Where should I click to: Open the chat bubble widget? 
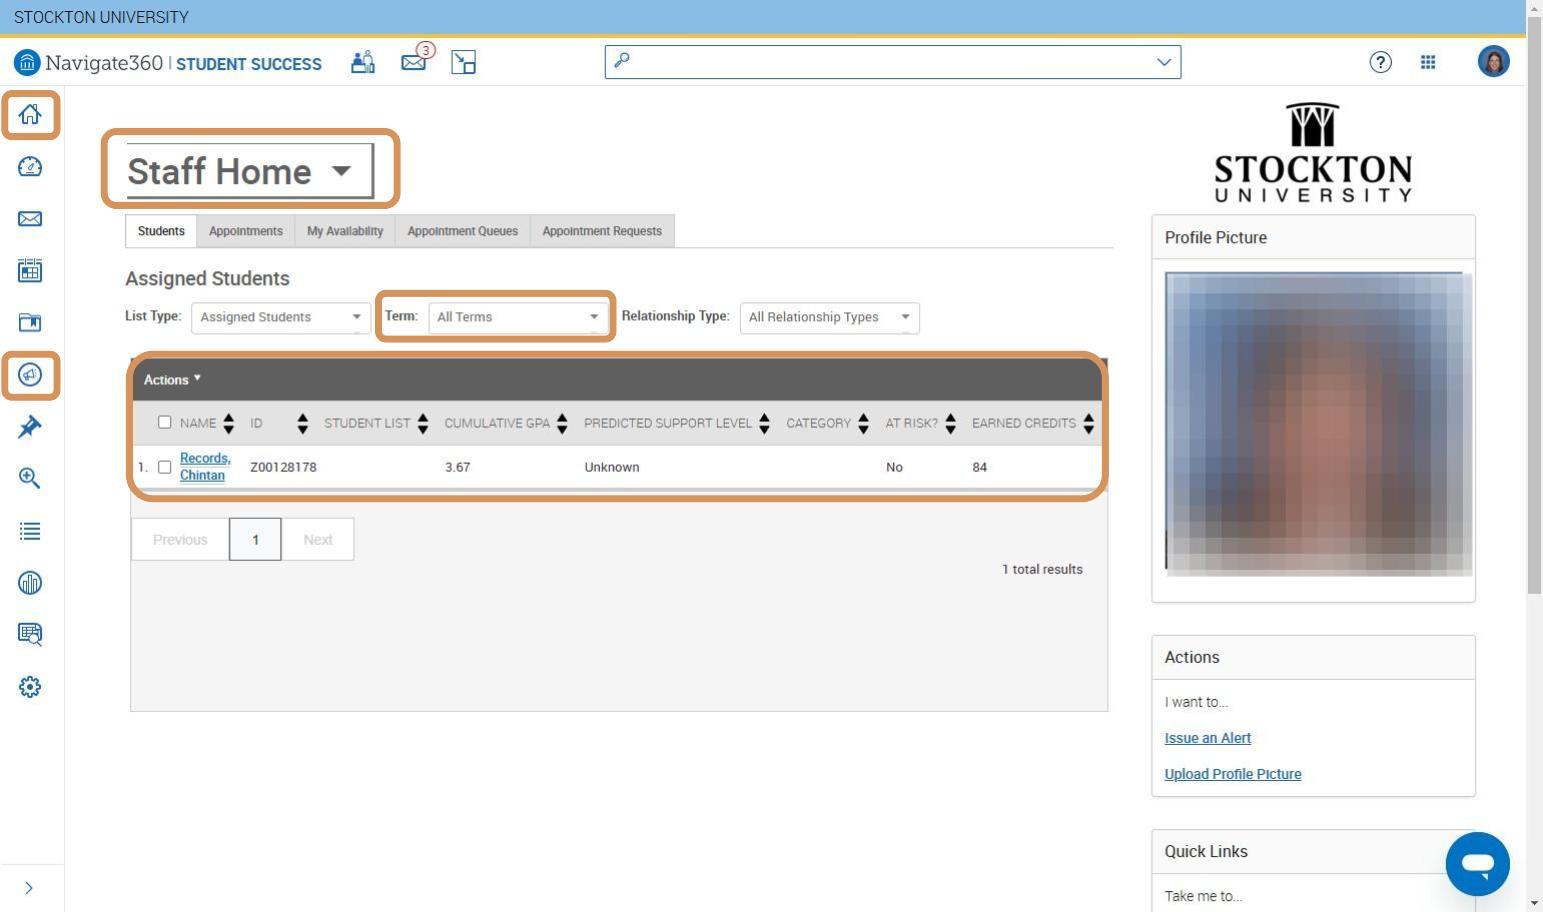1477,864
